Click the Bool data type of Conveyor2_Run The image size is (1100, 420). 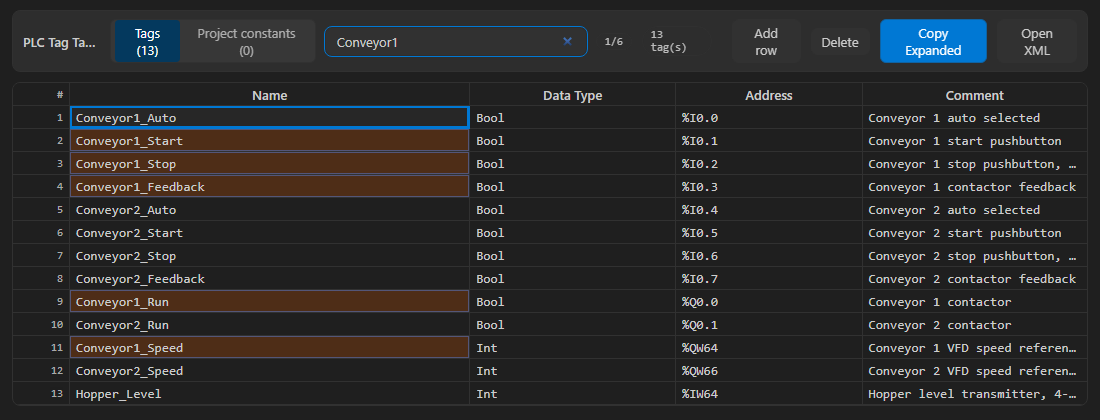(x=572, y=325)
